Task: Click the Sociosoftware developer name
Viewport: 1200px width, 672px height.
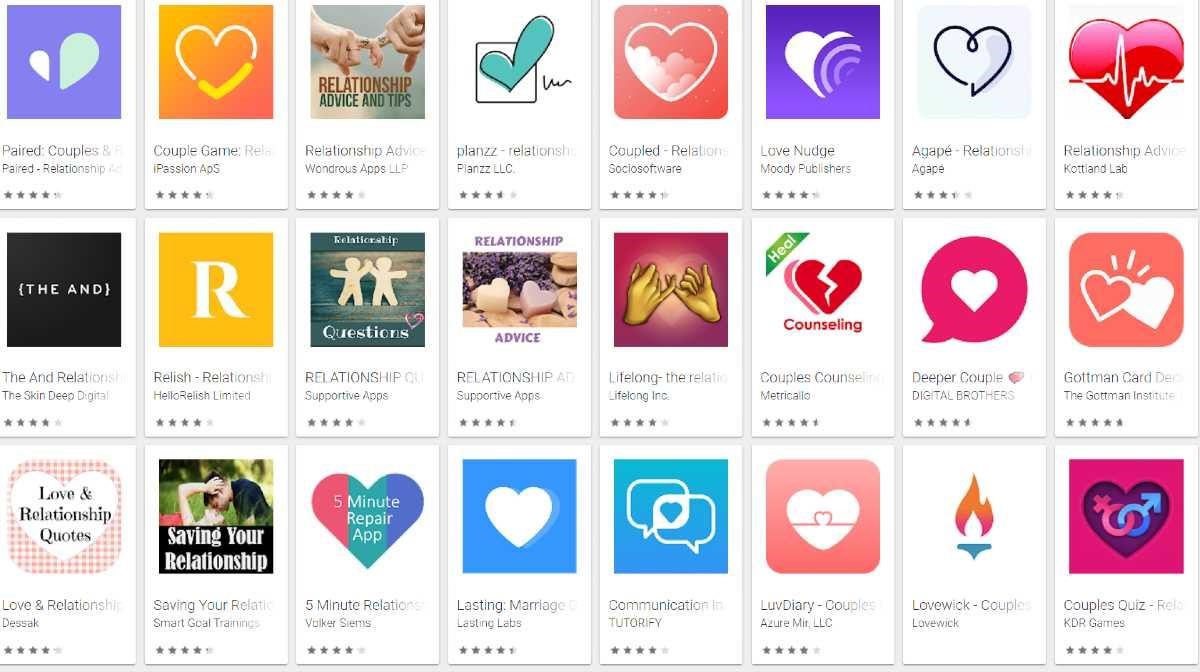Action: pos(645,169)
